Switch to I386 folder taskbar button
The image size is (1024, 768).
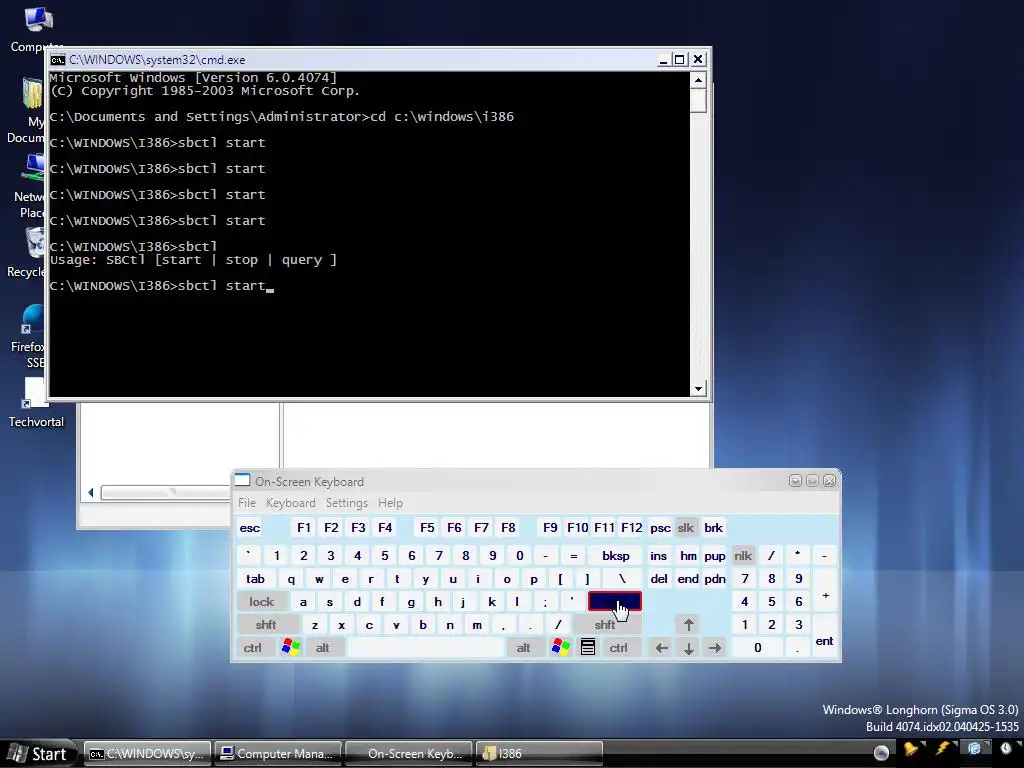[539, 754]
